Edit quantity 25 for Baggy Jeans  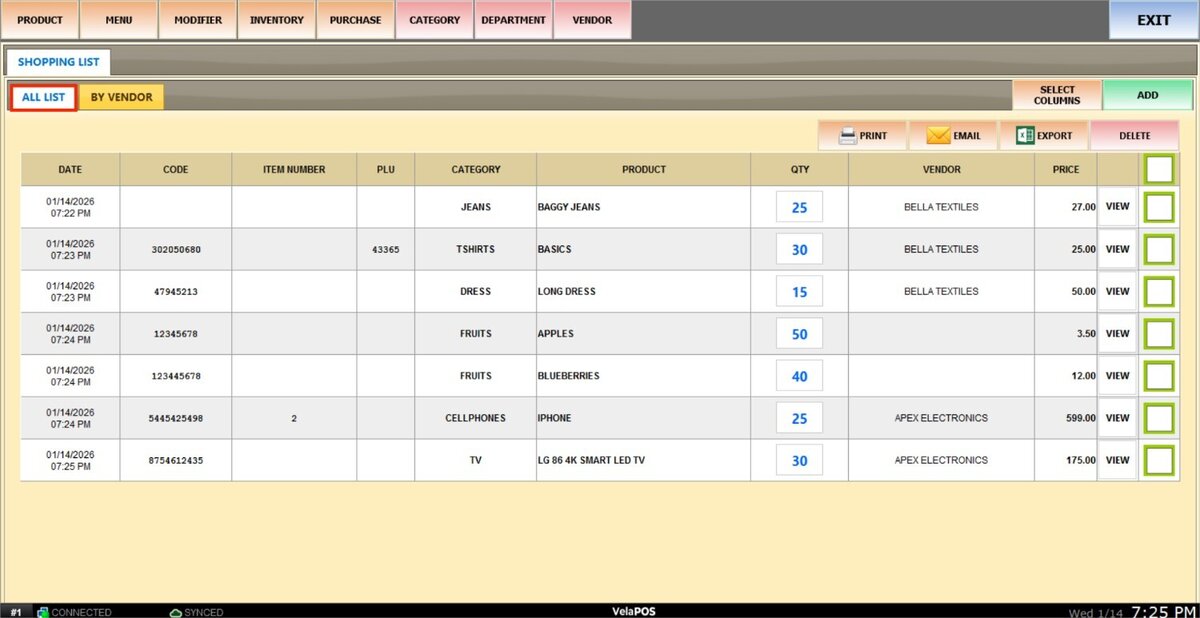(x=800, y=207)
